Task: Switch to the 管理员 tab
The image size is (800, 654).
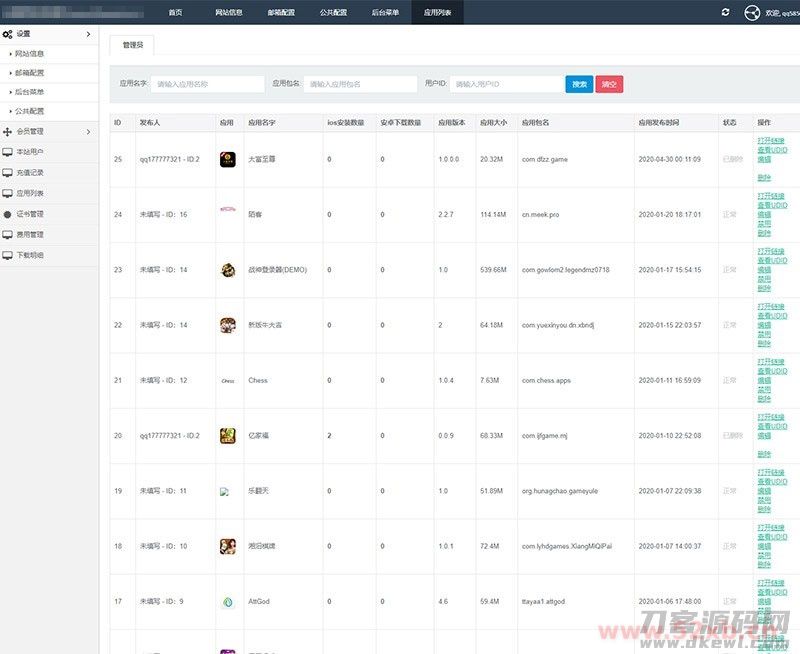Action: tap(132, 45)
